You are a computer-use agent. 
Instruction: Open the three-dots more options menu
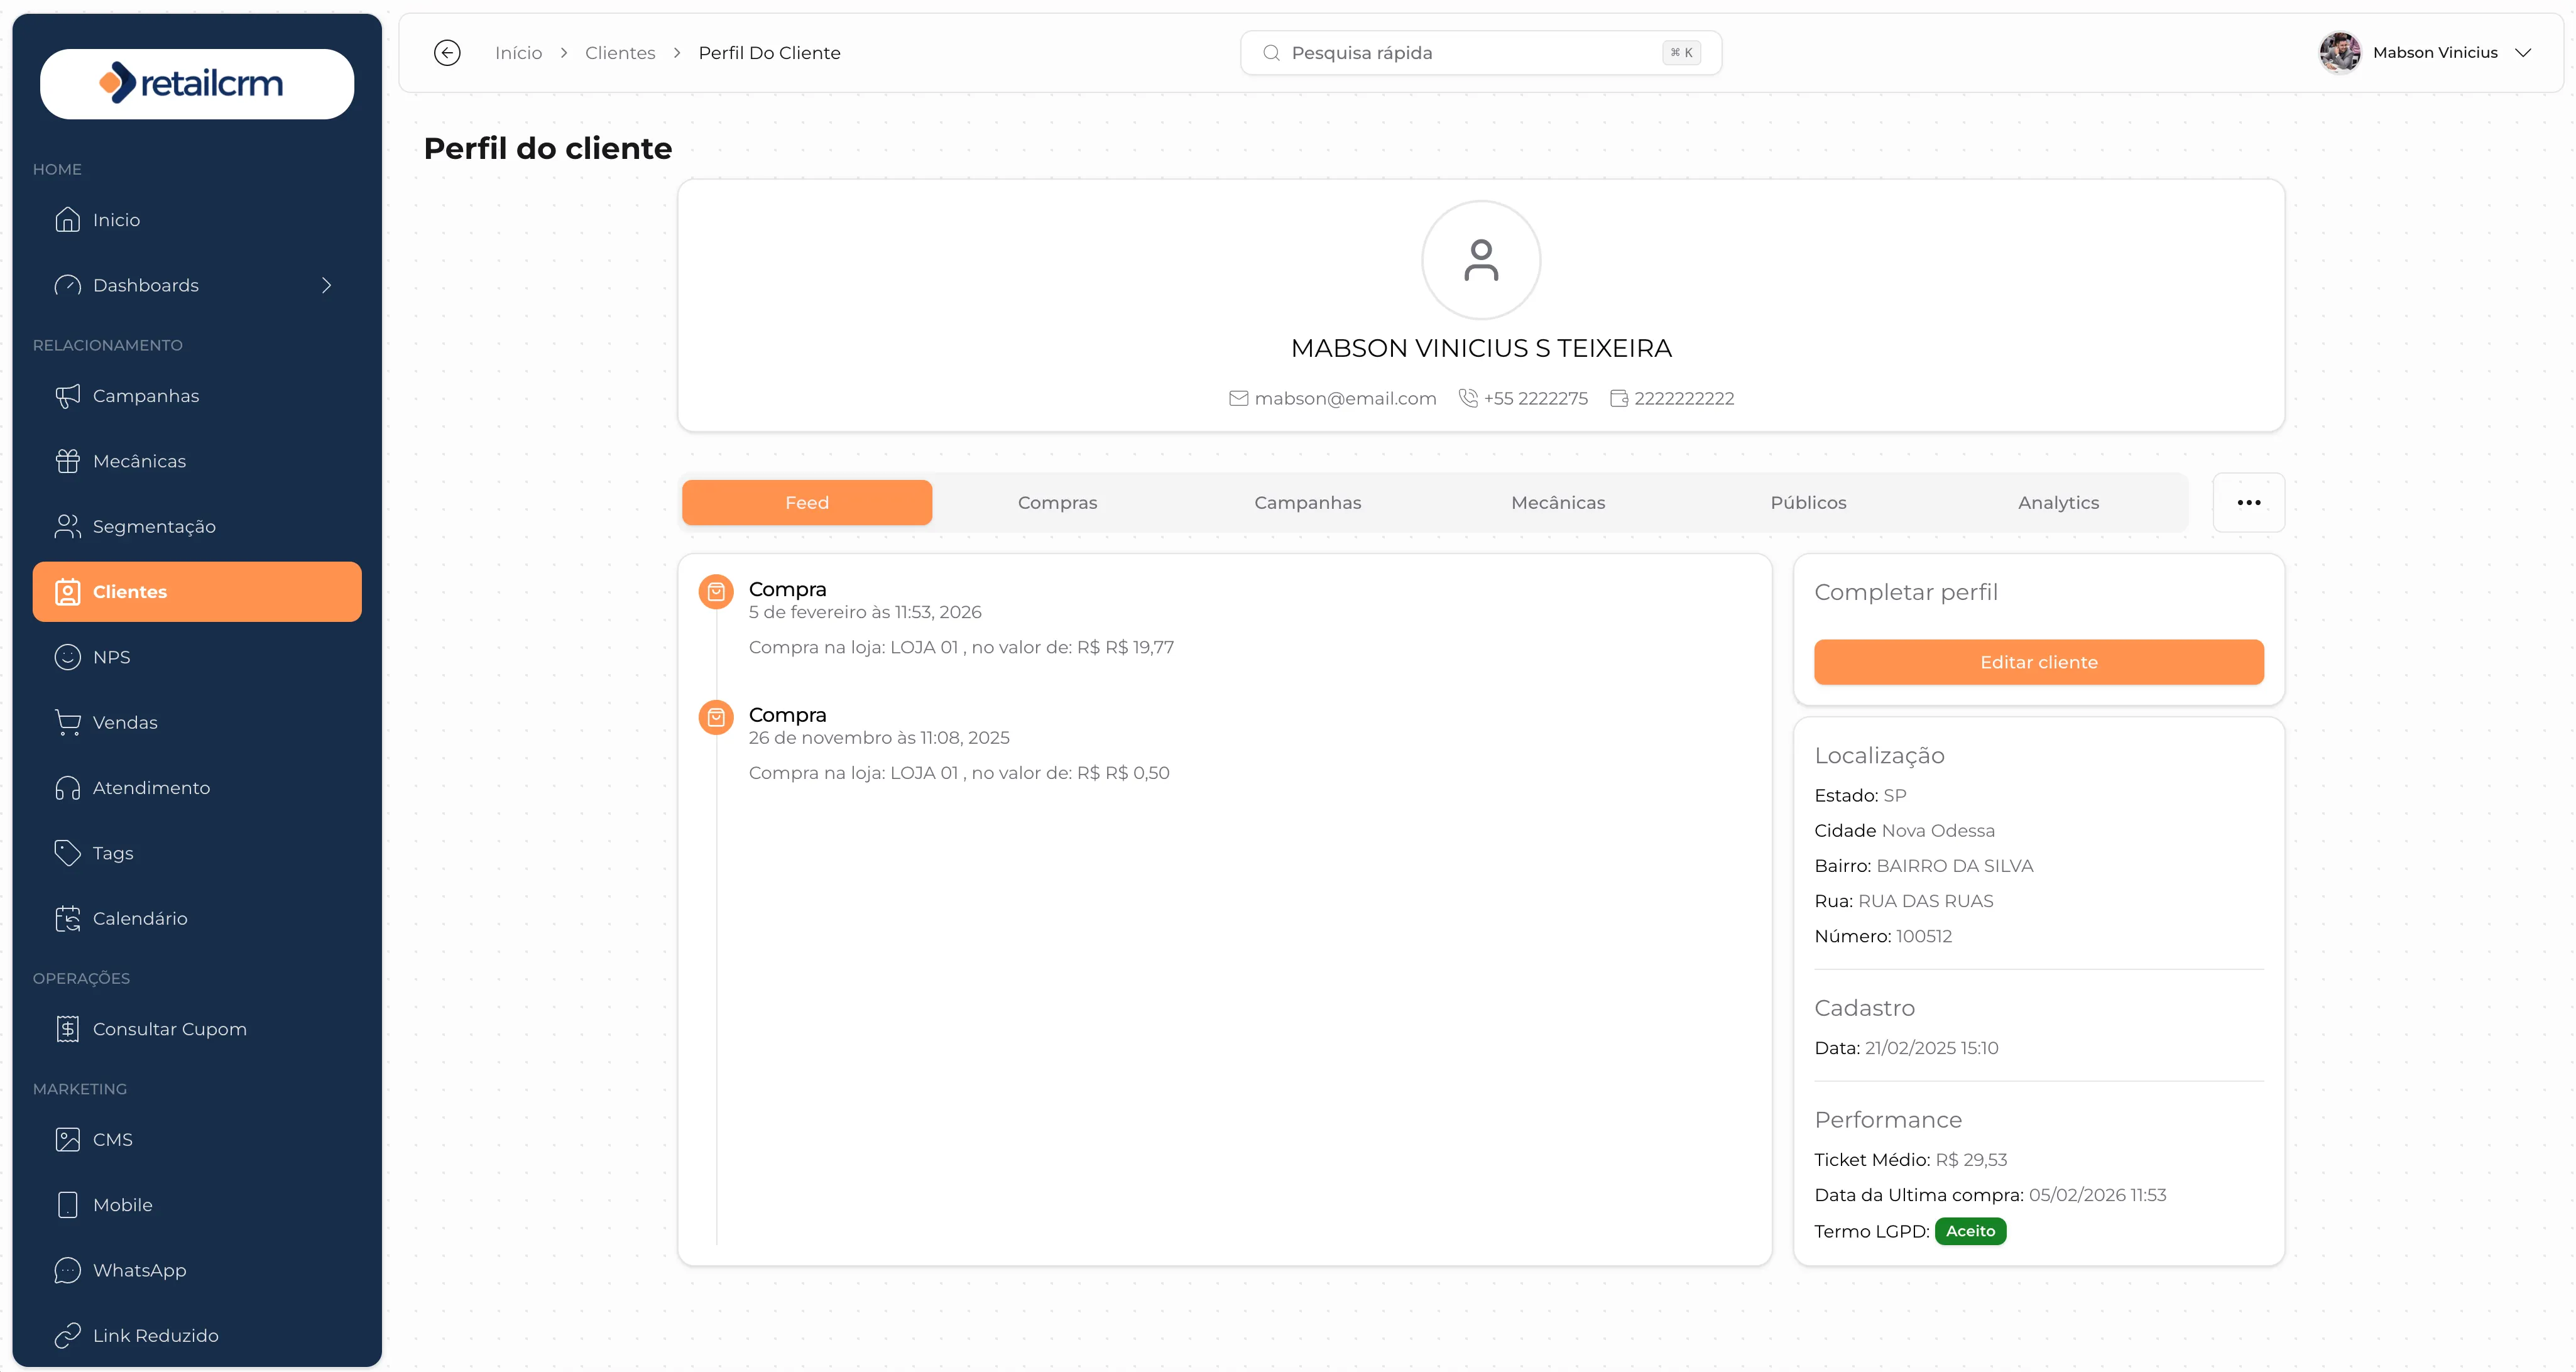2248,503
